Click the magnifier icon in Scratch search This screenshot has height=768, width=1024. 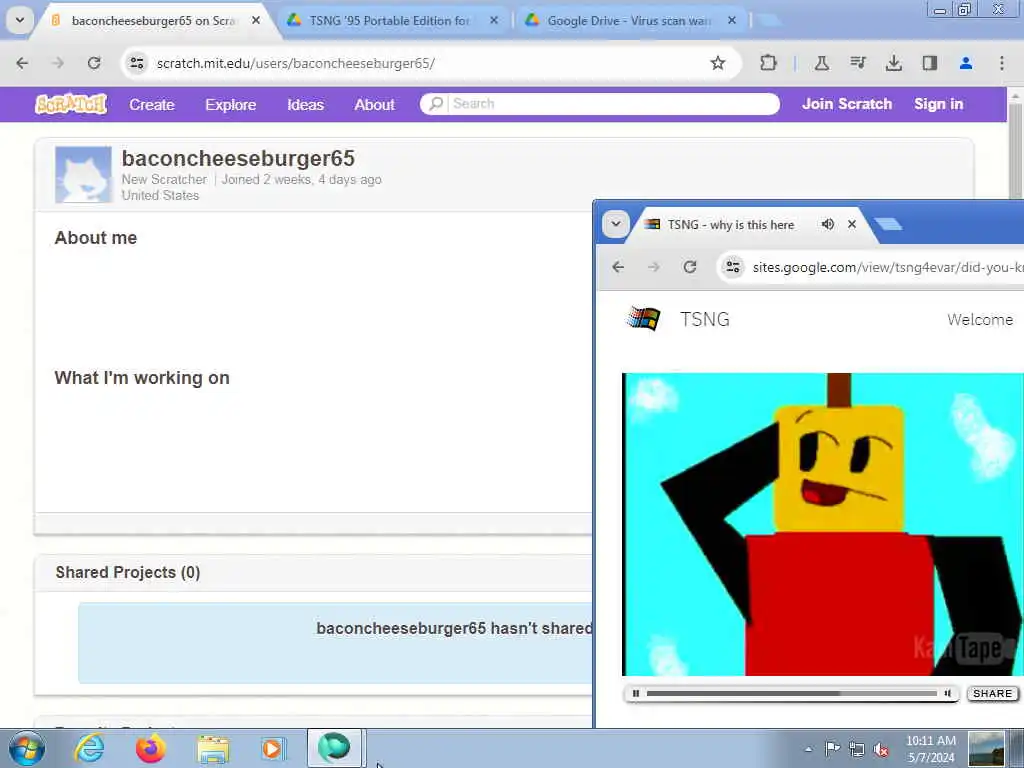[x=436, y=104]
